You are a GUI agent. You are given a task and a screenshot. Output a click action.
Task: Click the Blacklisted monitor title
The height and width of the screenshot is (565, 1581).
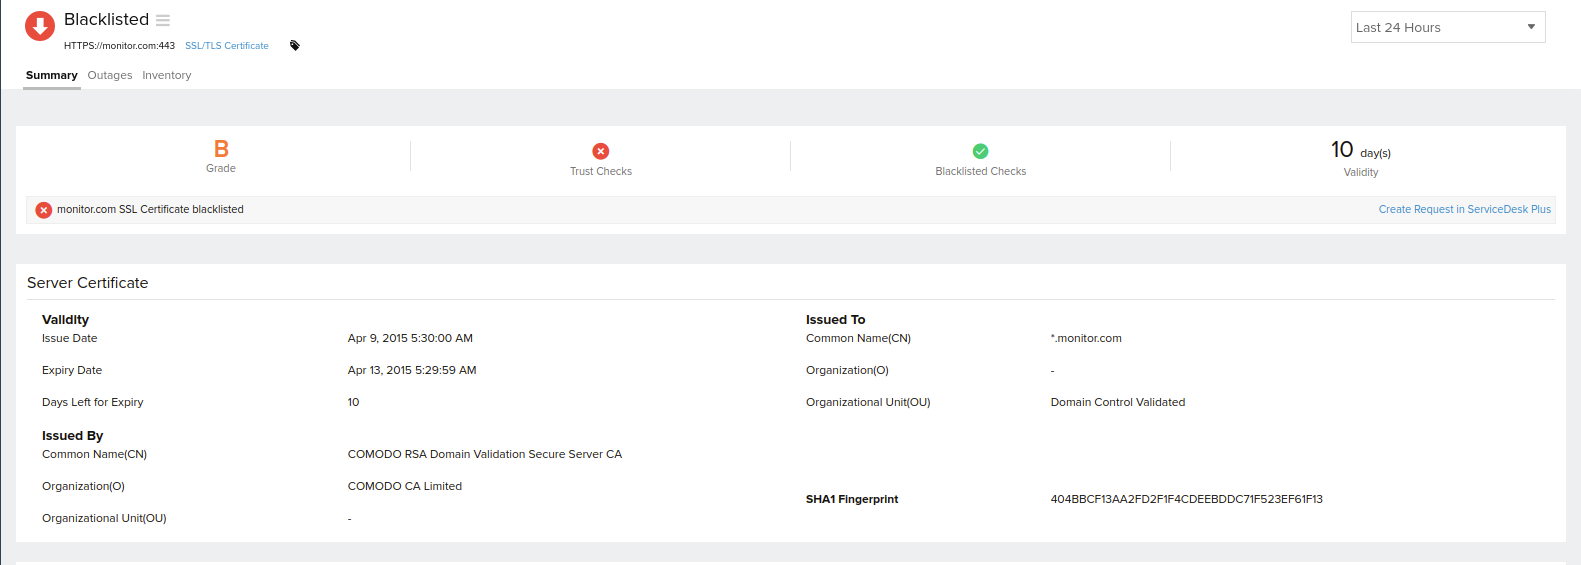point(106,19)
